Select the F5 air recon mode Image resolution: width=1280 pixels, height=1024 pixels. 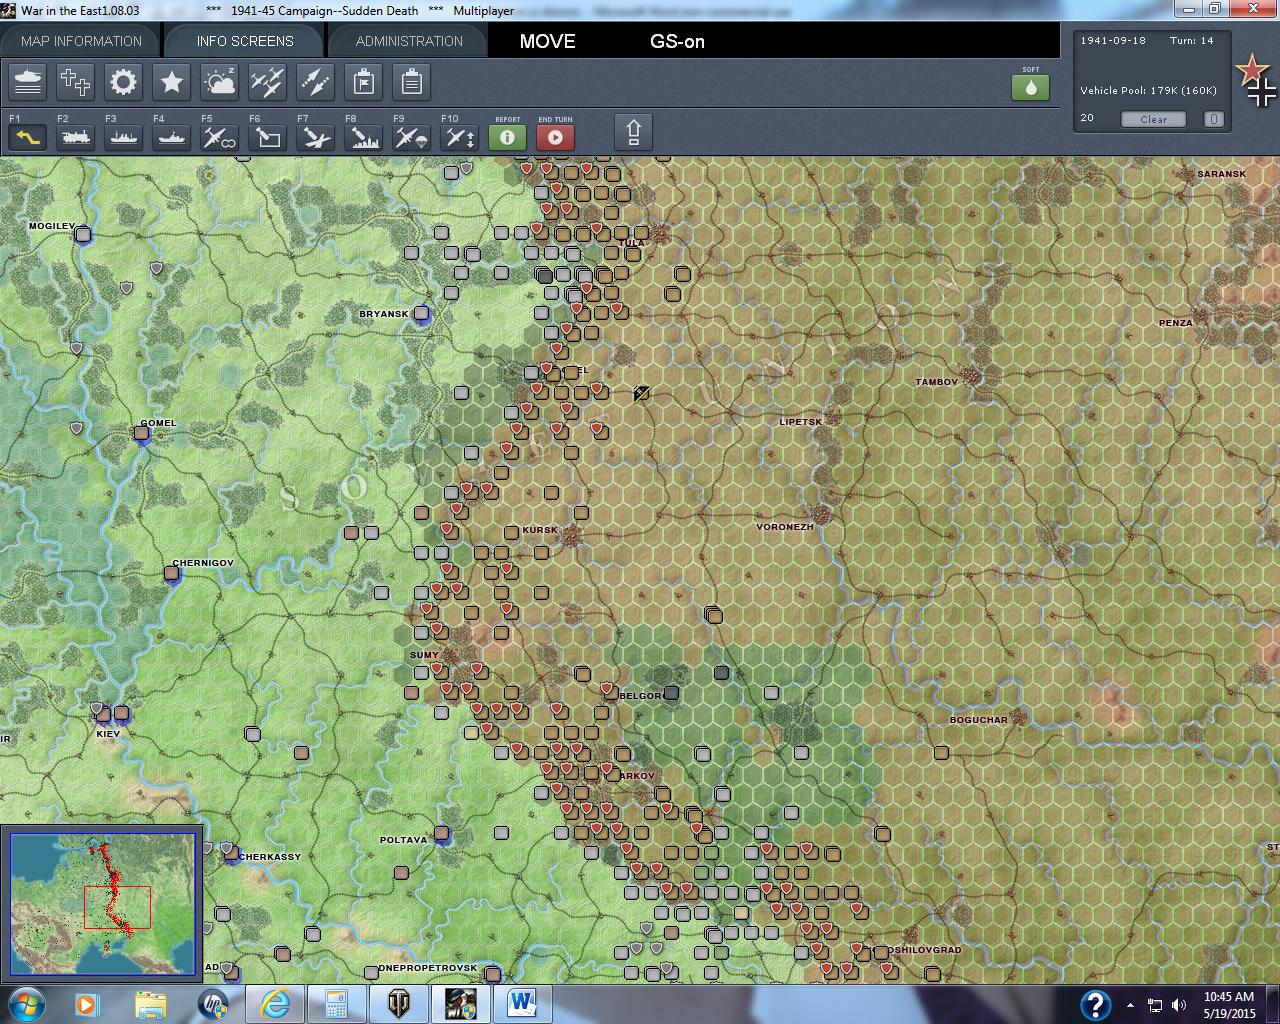coord(220,137)
